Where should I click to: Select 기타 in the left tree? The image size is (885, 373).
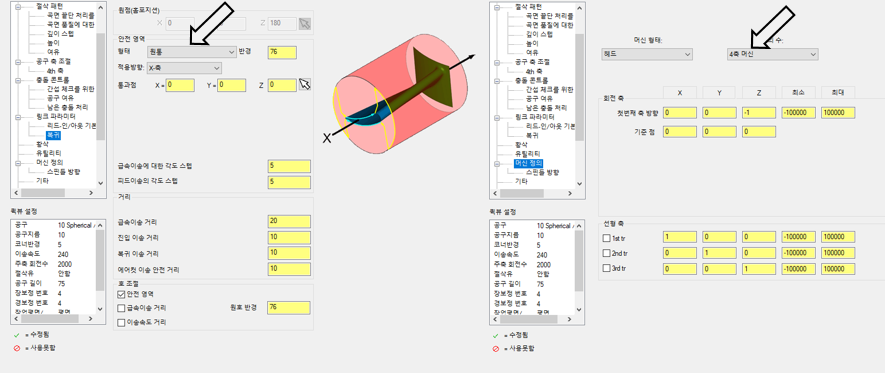tap(41, 181)
